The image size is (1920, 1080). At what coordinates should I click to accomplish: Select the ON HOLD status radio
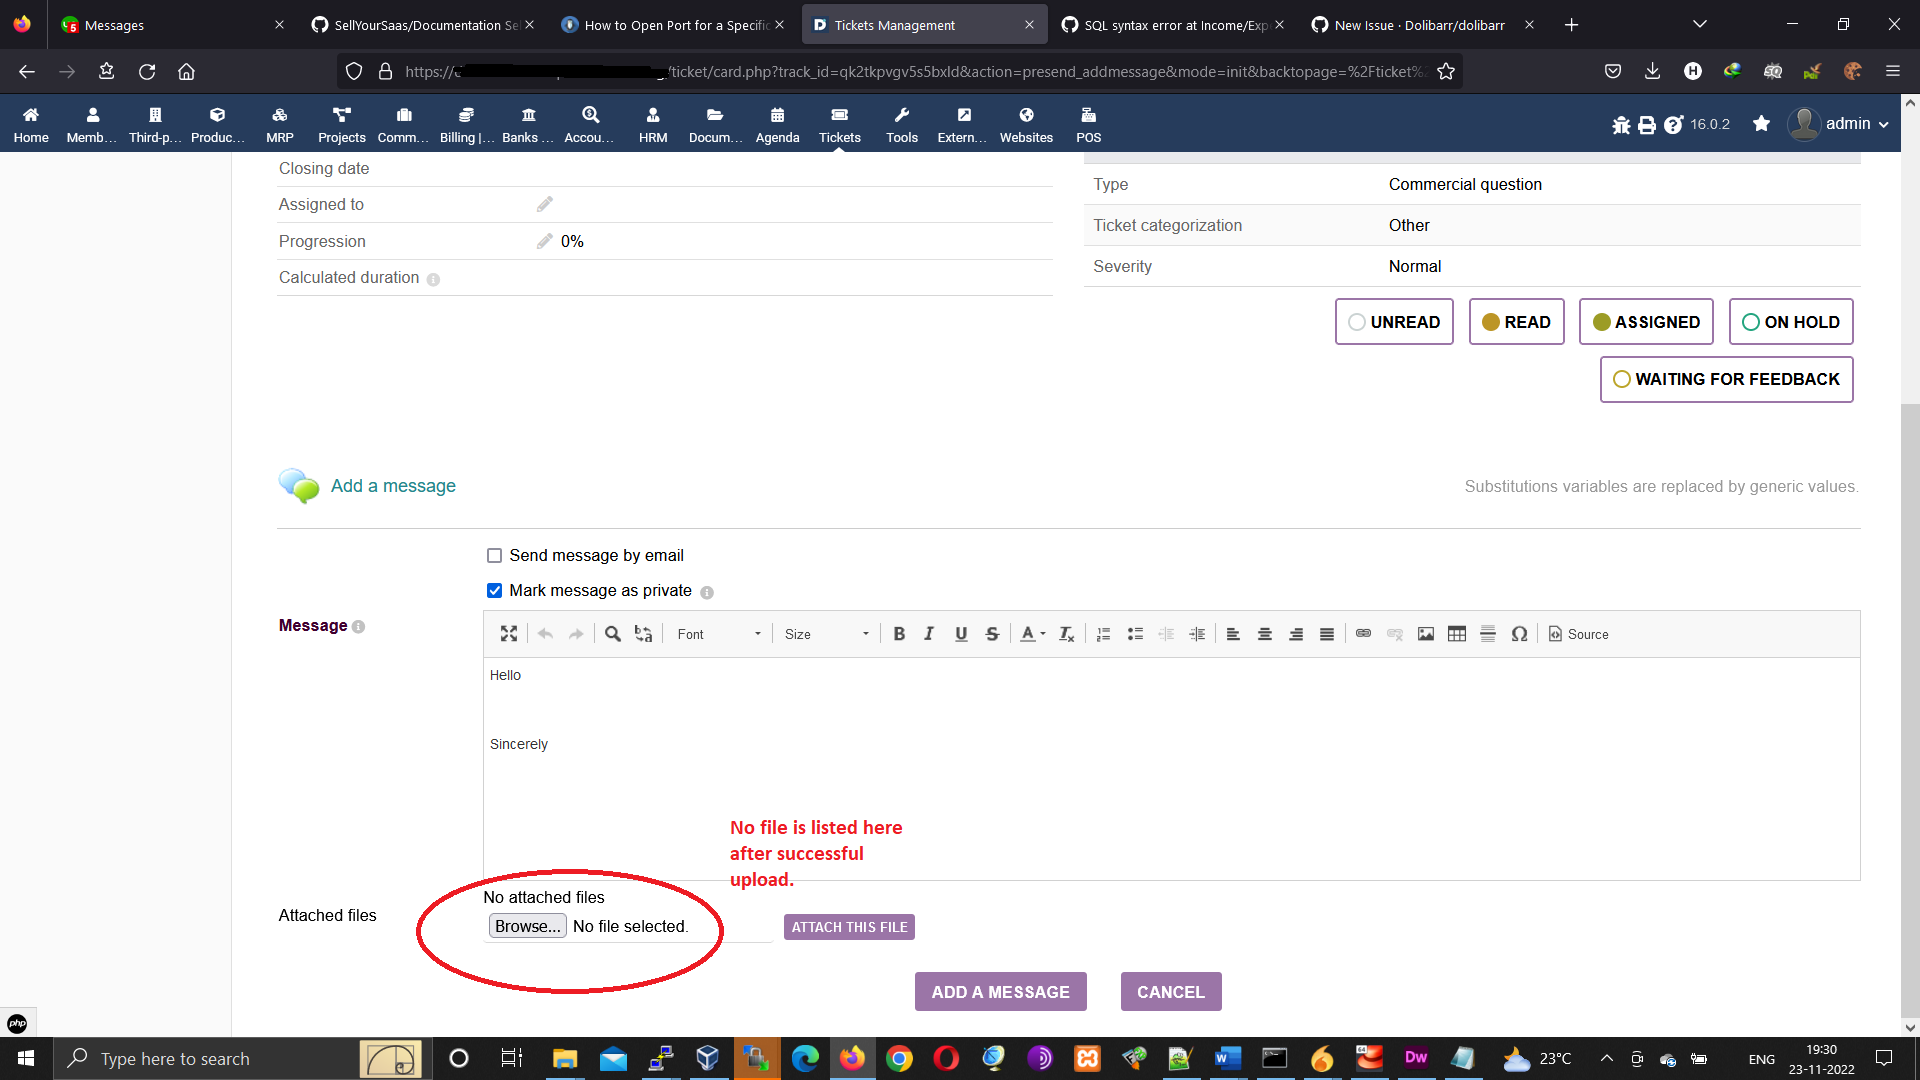(x=1749, y=322)
